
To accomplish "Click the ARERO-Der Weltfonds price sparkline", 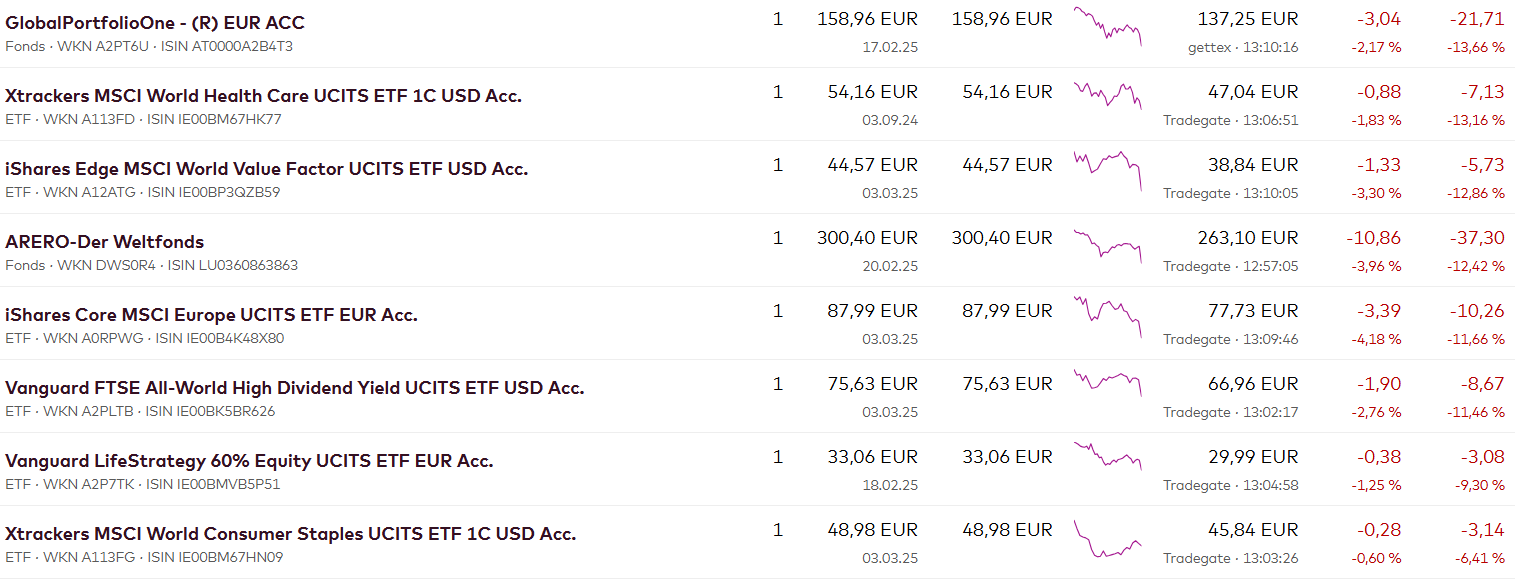I will (x=1107, y=245).
